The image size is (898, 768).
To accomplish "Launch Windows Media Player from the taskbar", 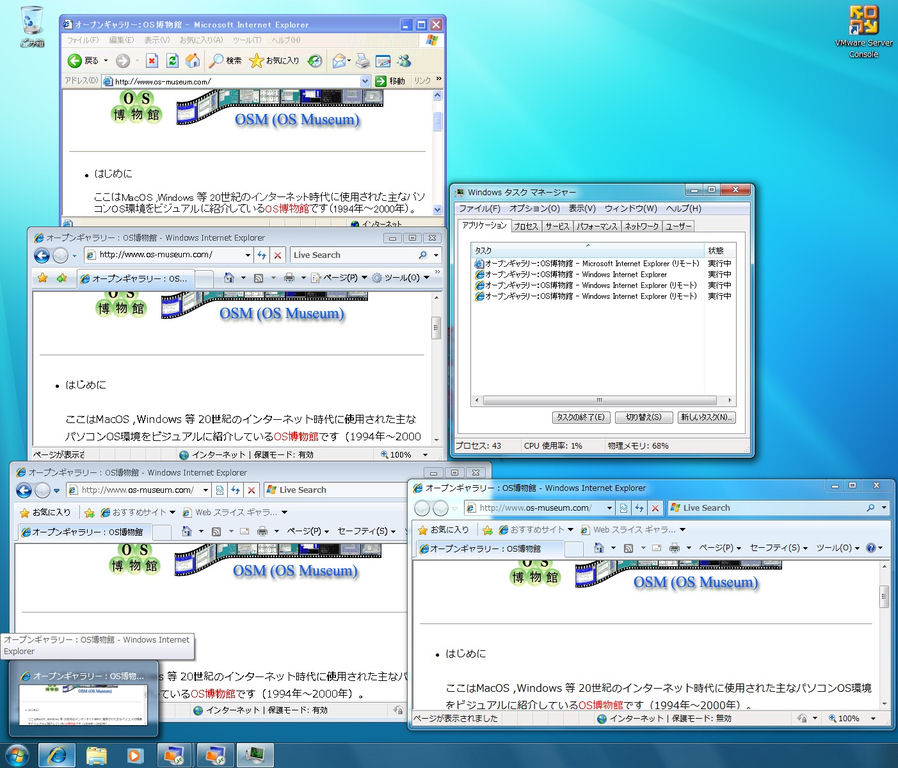I will coord(134,755).
